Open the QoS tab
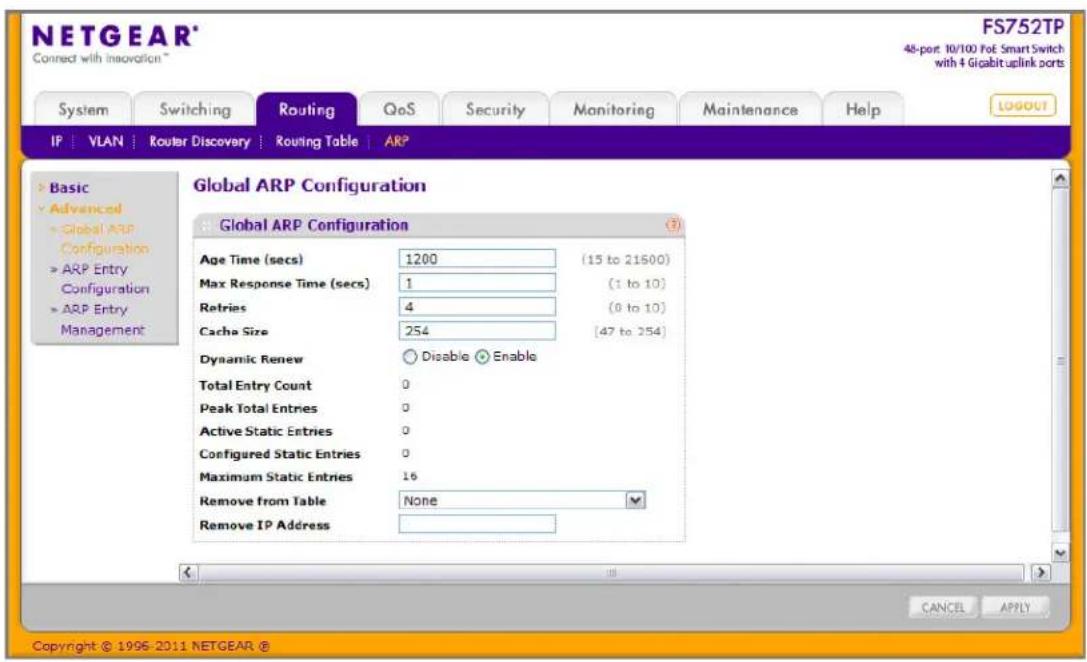This screenshot has height=662, width=1087. (399, 110)
